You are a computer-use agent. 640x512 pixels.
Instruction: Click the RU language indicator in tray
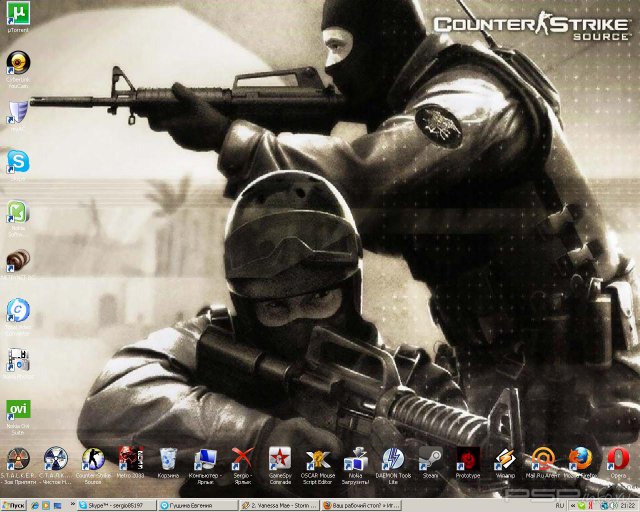(559, 505)
